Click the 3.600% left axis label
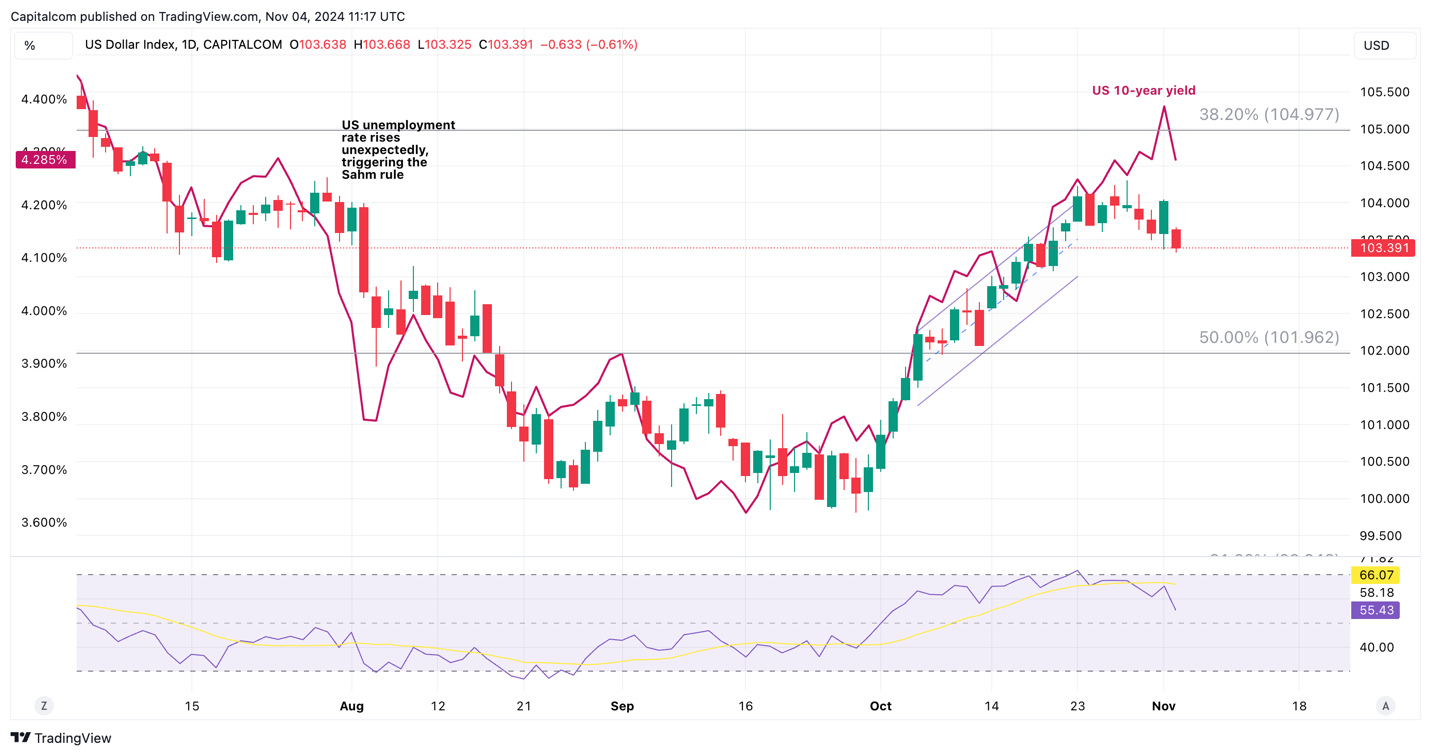 pos(44,523)
